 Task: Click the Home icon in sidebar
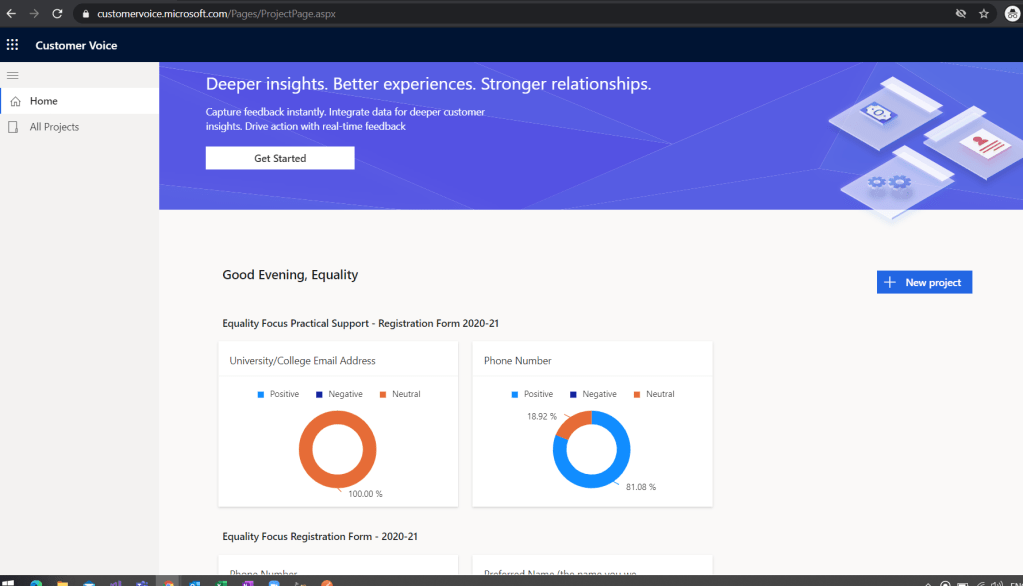tap(13, 101)
